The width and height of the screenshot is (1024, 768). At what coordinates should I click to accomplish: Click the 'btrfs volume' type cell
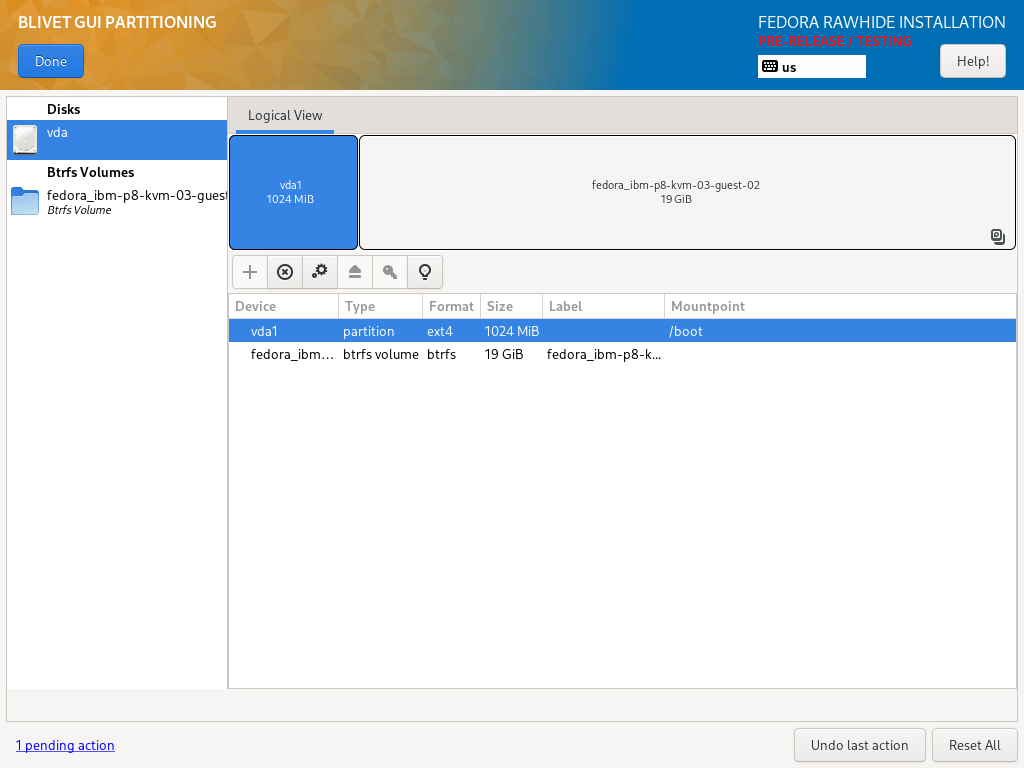[381, 355]
